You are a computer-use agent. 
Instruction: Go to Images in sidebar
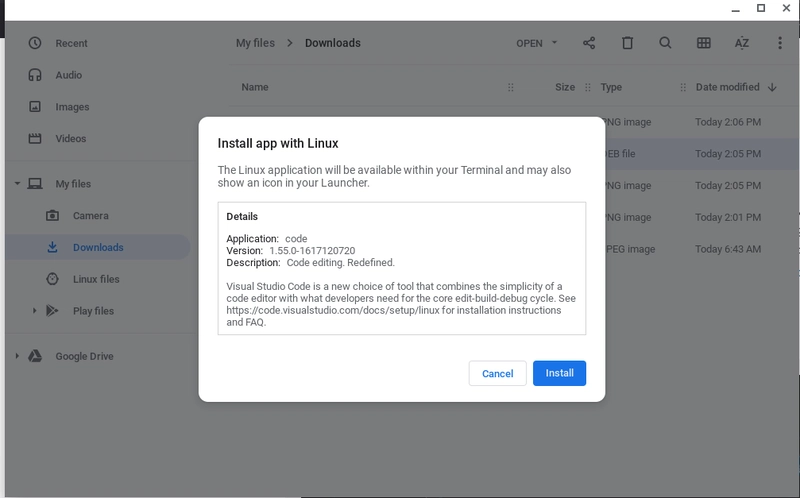point(72,107)
